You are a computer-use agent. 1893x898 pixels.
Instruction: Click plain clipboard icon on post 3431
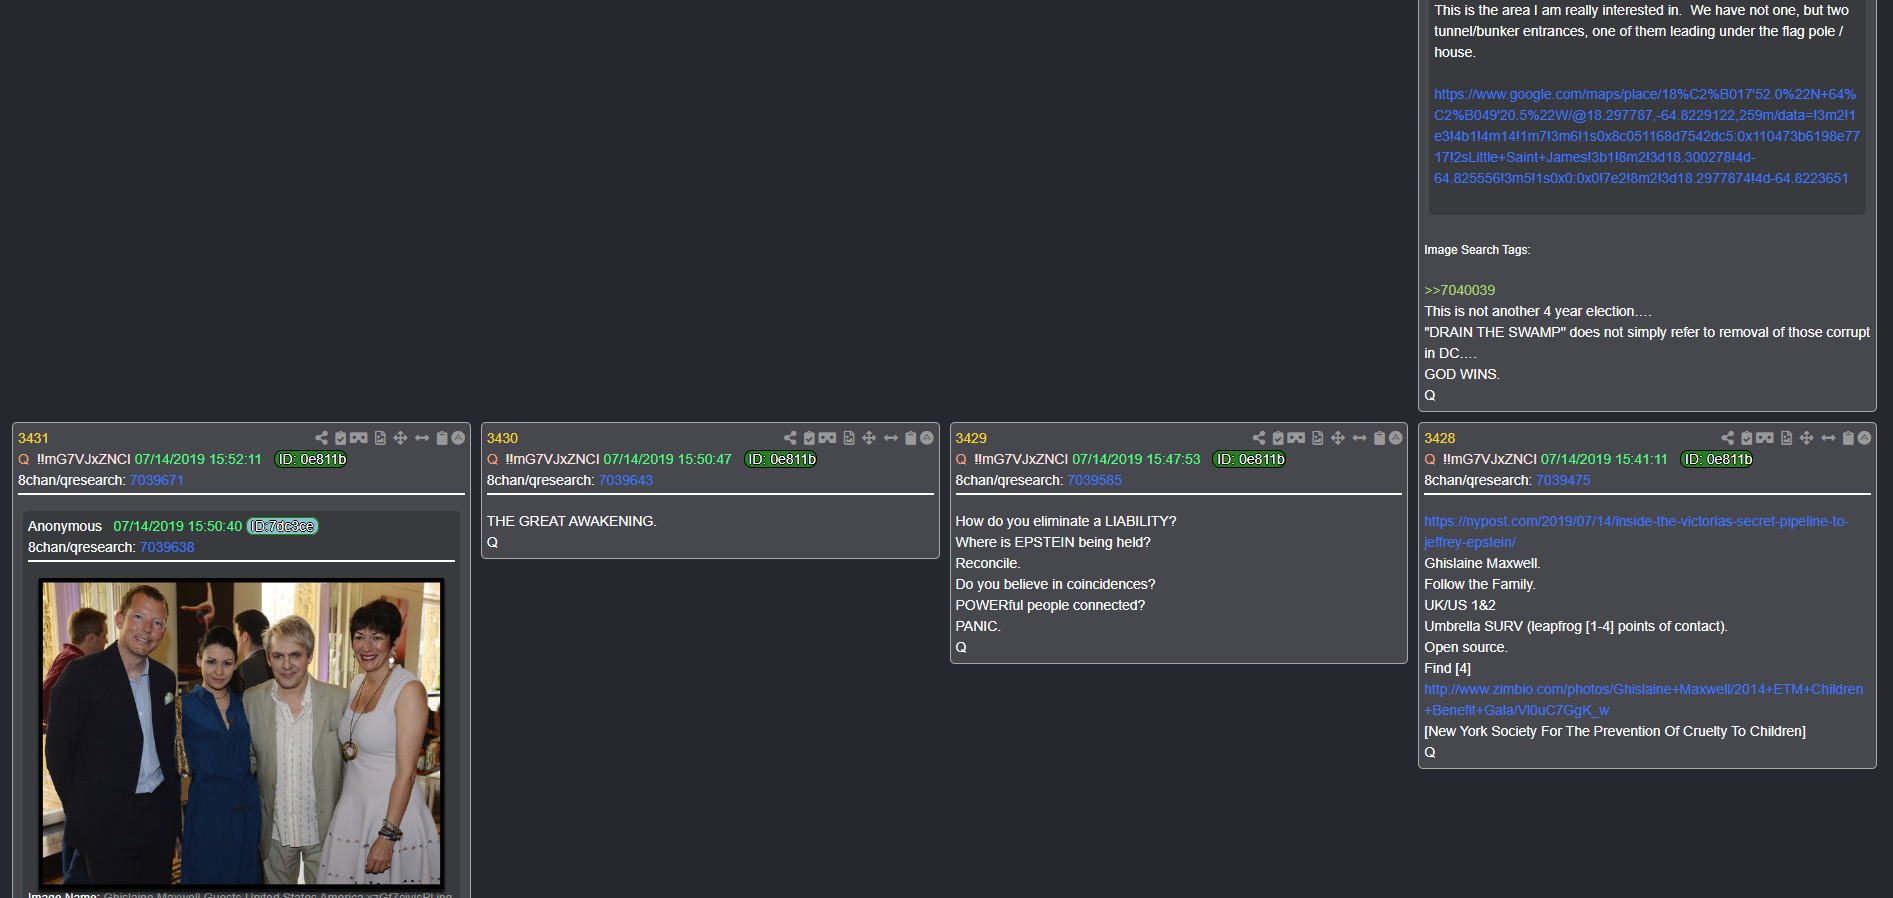tap(442, 438)
